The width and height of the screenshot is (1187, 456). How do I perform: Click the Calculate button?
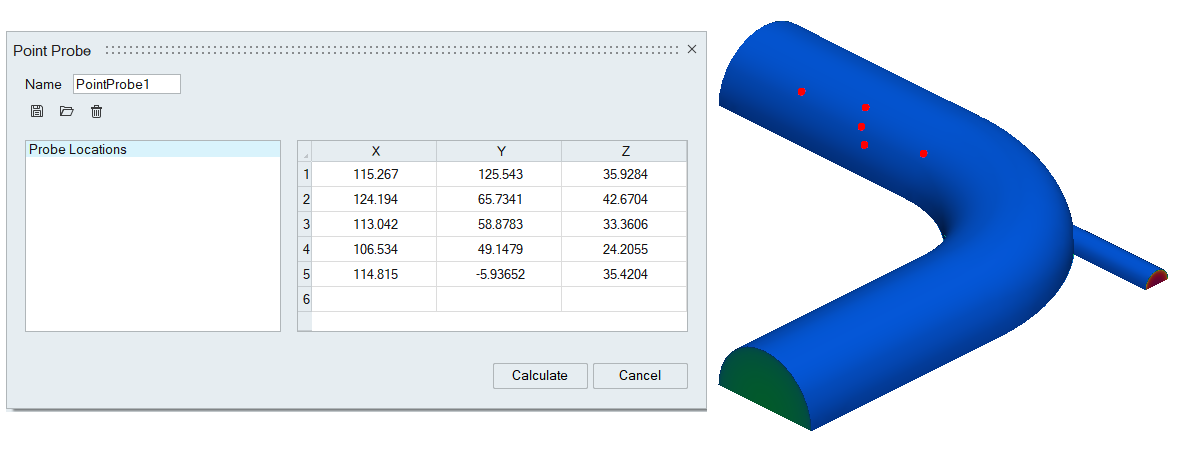[x=539, y=376]
